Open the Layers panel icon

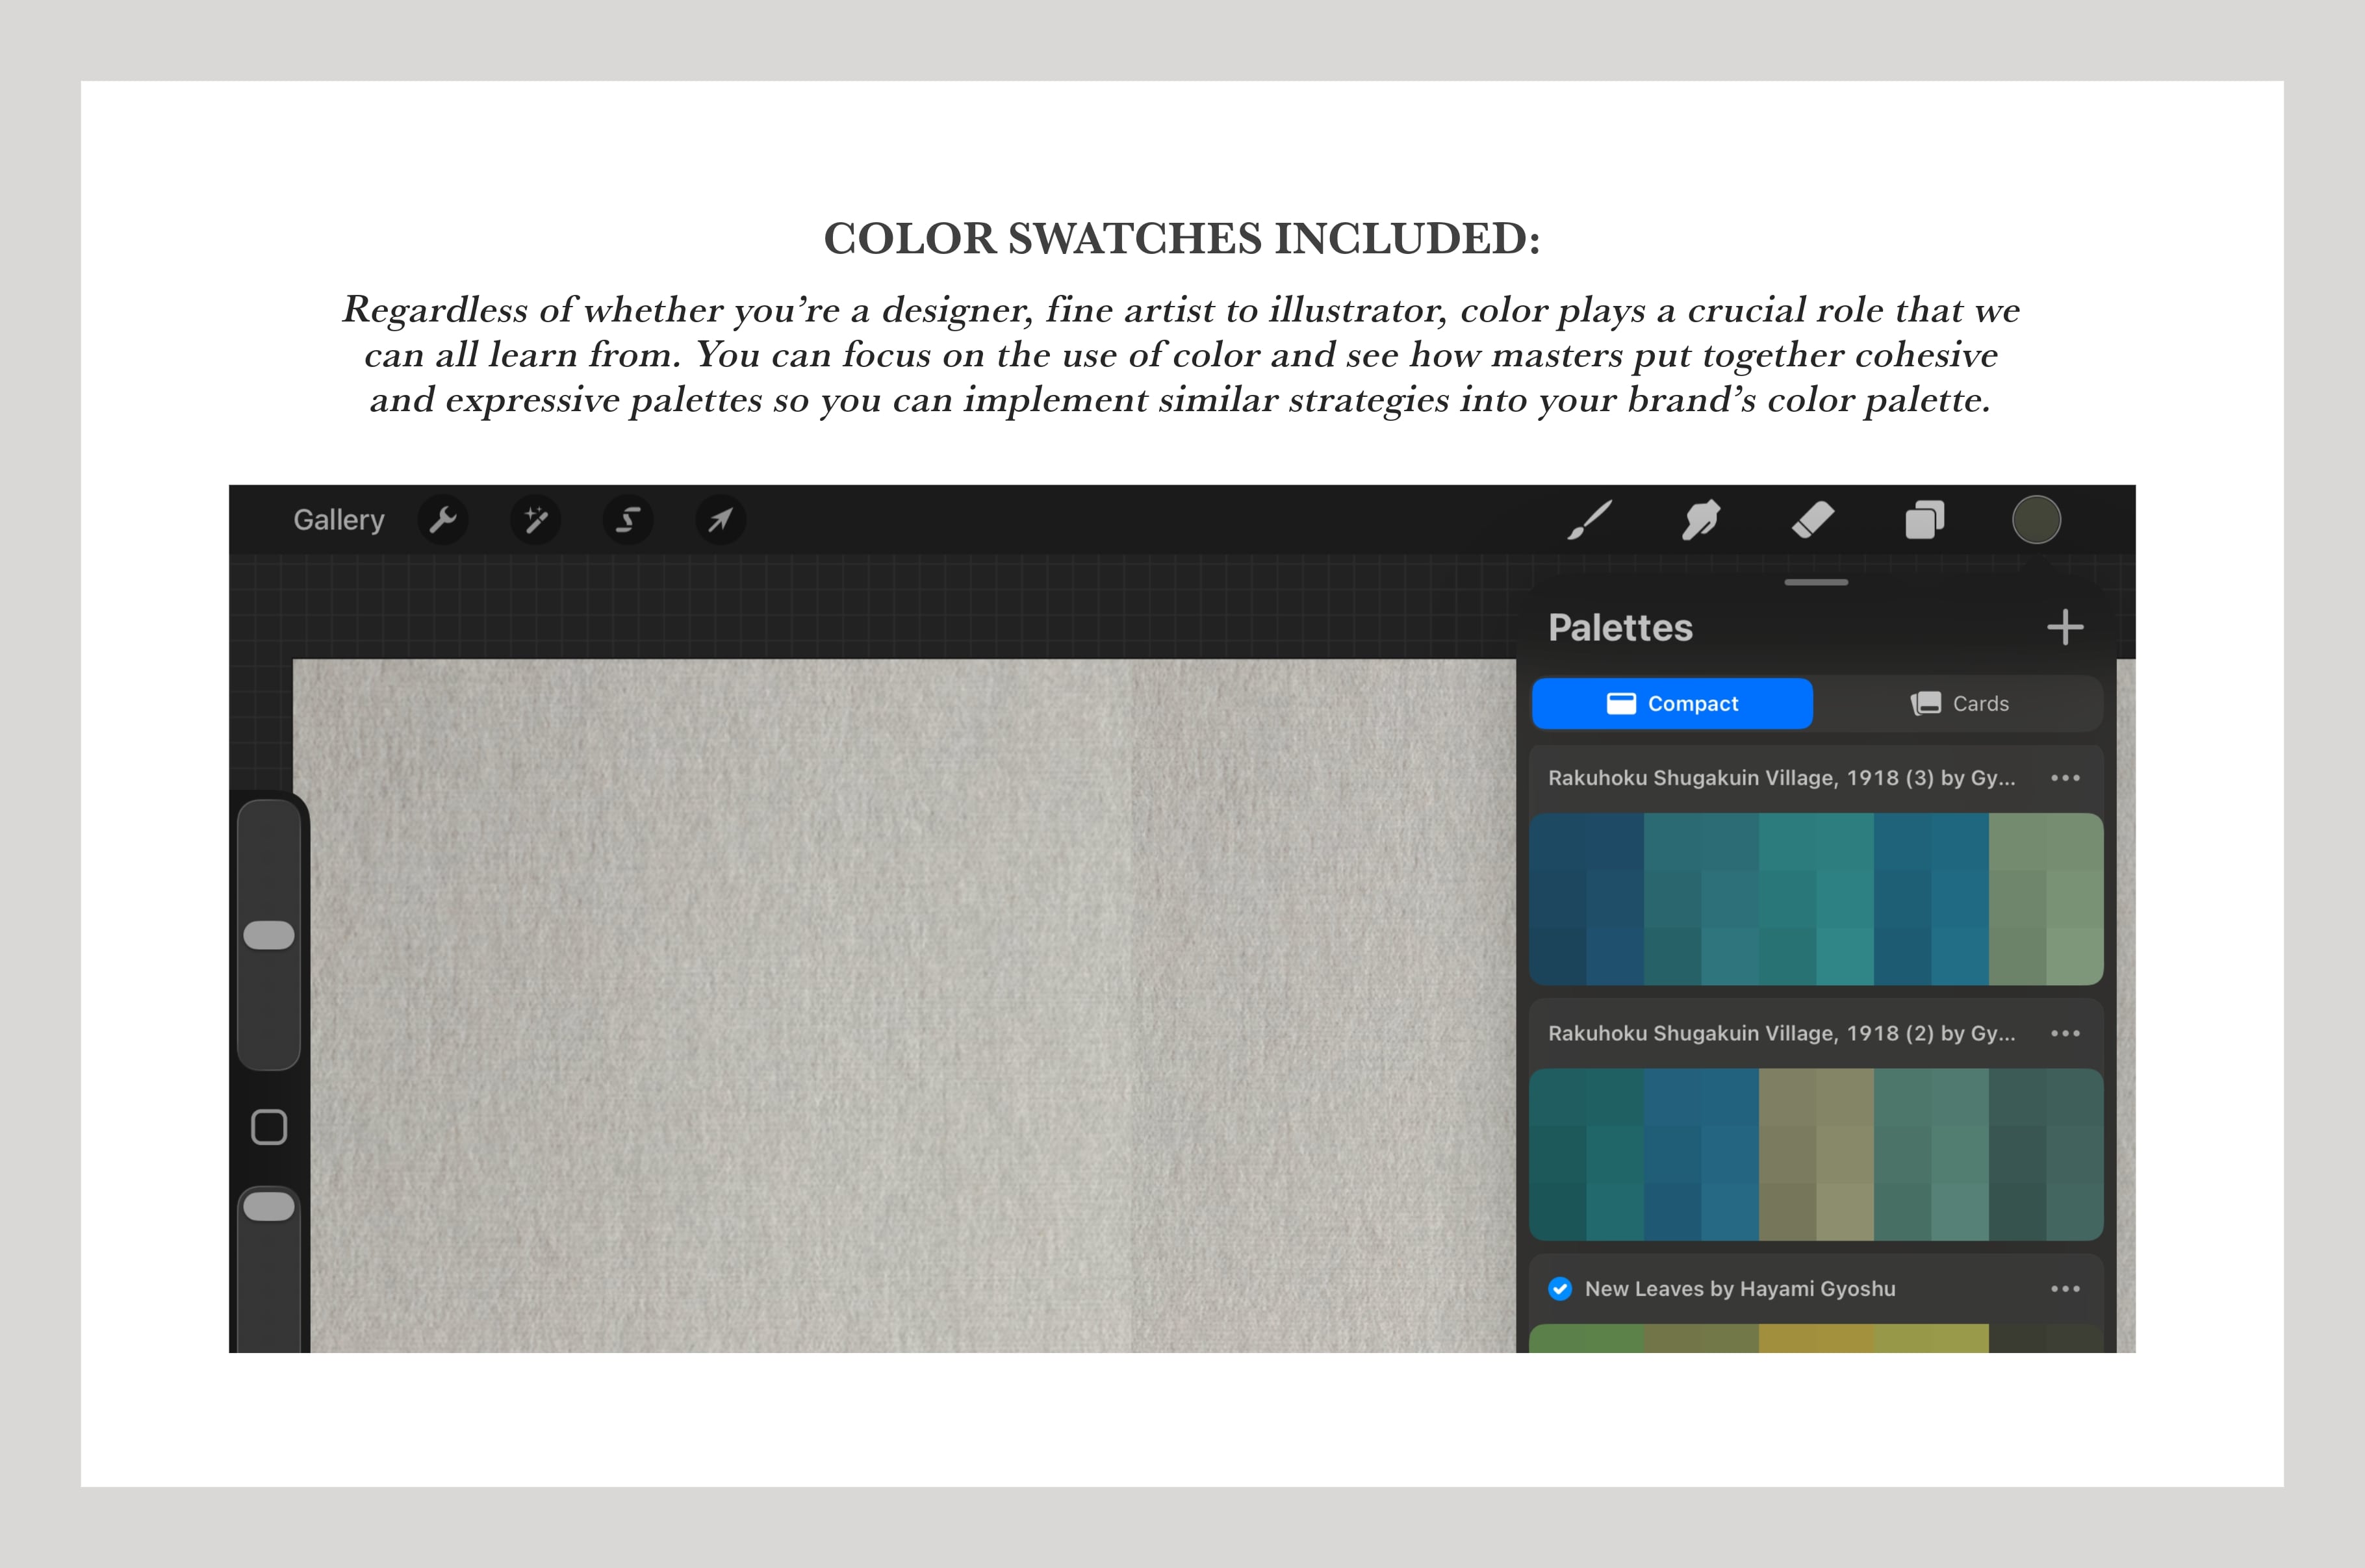pyautogui.click(x=1925, y=520)
